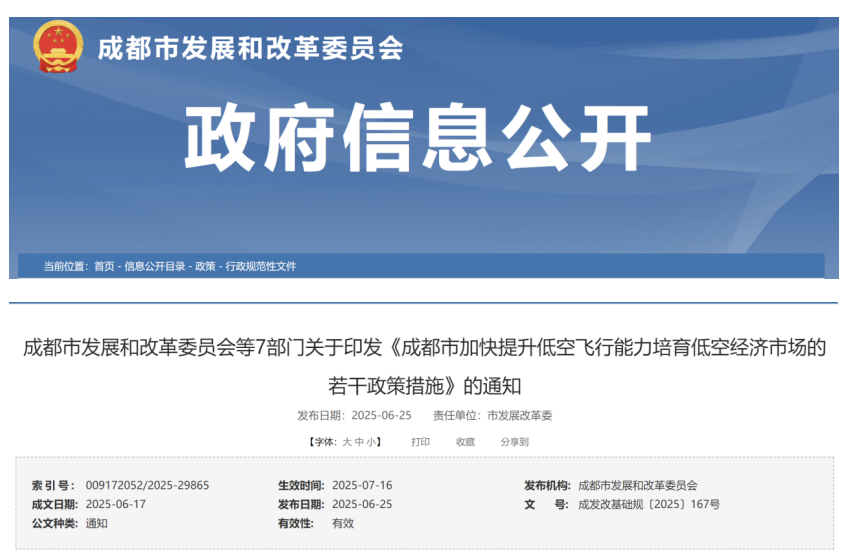Image resolution: width=850 pixels, height=559 pixels.
Task: Click the 成都市发展和改革委员会 site title
Action: pos(250,48)
